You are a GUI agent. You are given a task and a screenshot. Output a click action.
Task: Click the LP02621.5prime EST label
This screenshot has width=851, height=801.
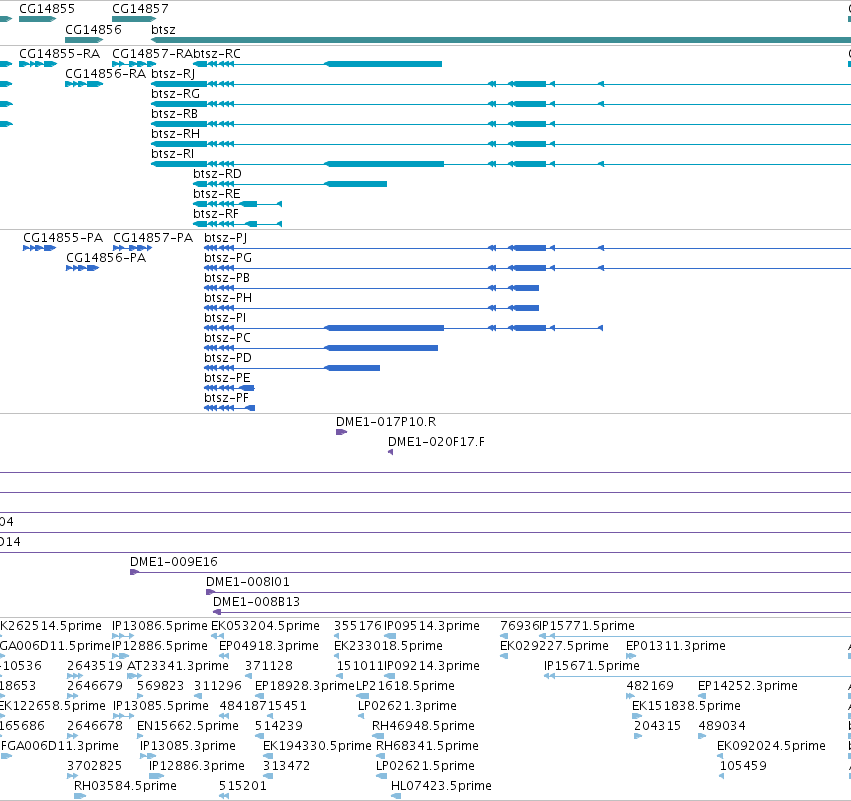426,766
